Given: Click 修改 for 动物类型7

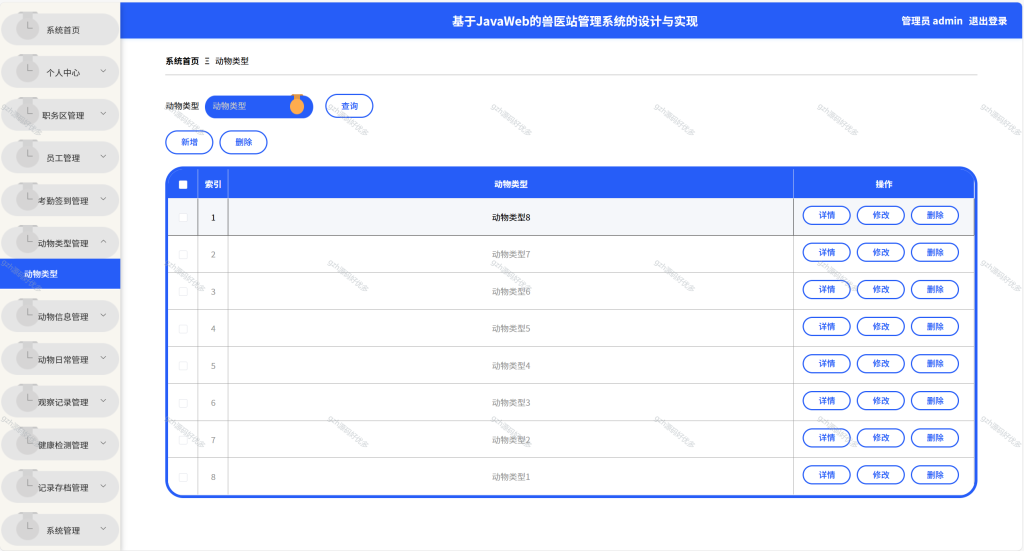Looking at the screenshot, I should click(x=881, y=253).
